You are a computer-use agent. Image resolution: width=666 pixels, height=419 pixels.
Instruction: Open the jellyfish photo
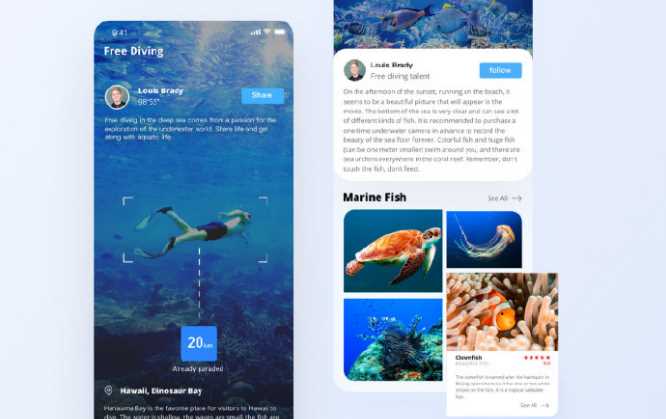[484, 239]
